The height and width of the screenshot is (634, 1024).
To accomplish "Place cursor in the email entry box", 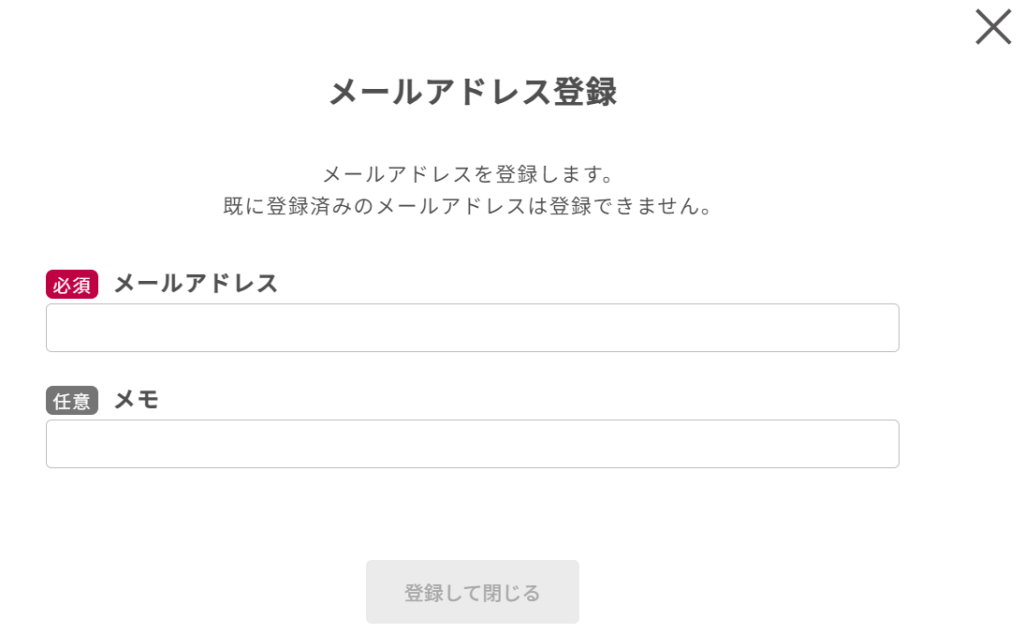I will [x=472, y=328].
